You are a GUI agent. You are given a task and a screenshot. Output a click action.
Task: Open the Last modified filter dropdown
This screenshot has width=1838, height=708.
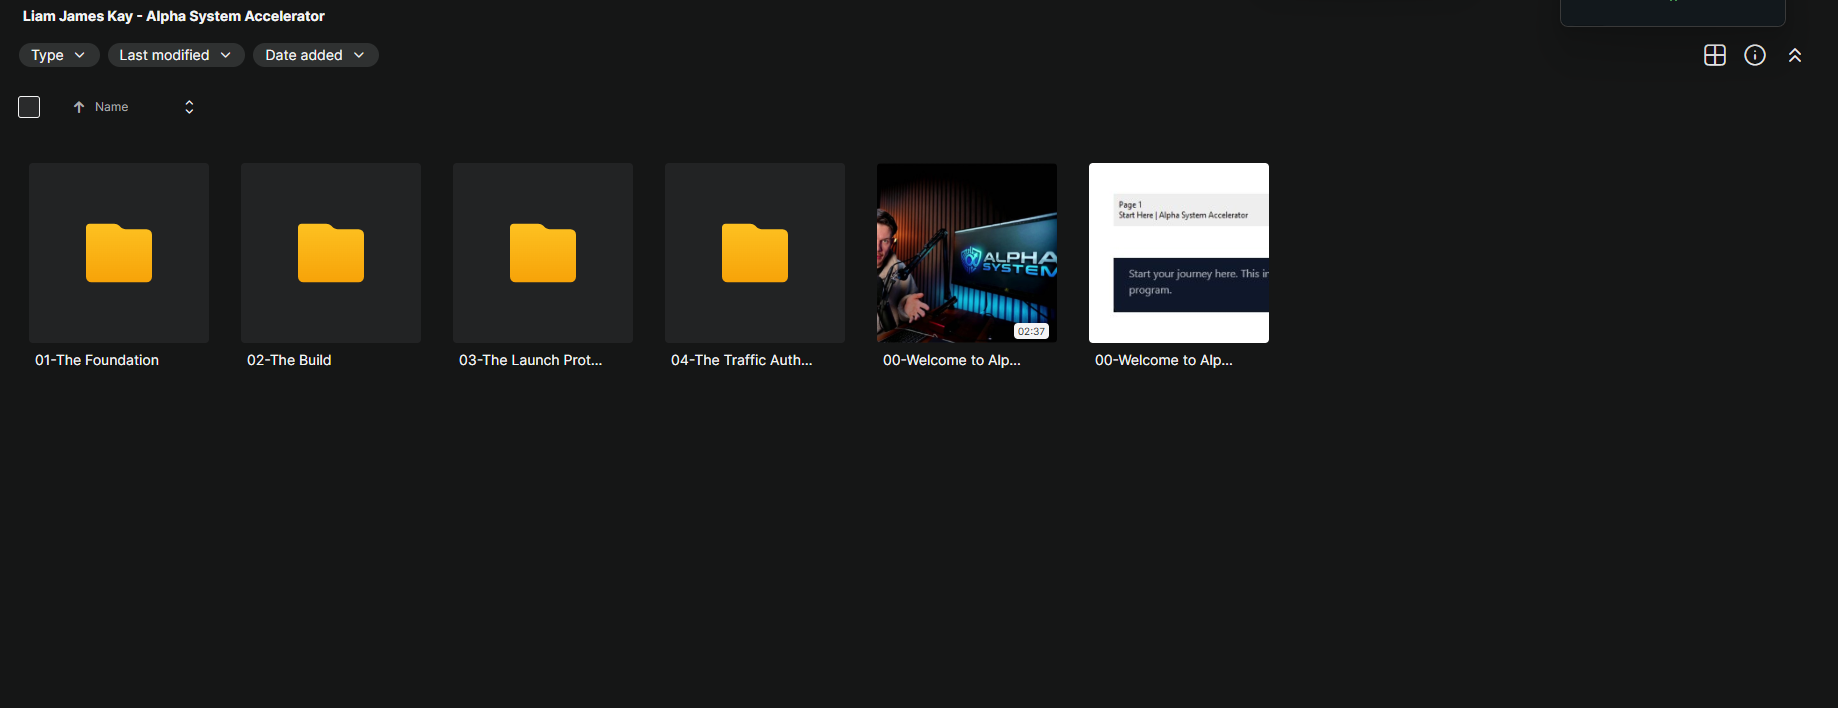coord(176,55)
